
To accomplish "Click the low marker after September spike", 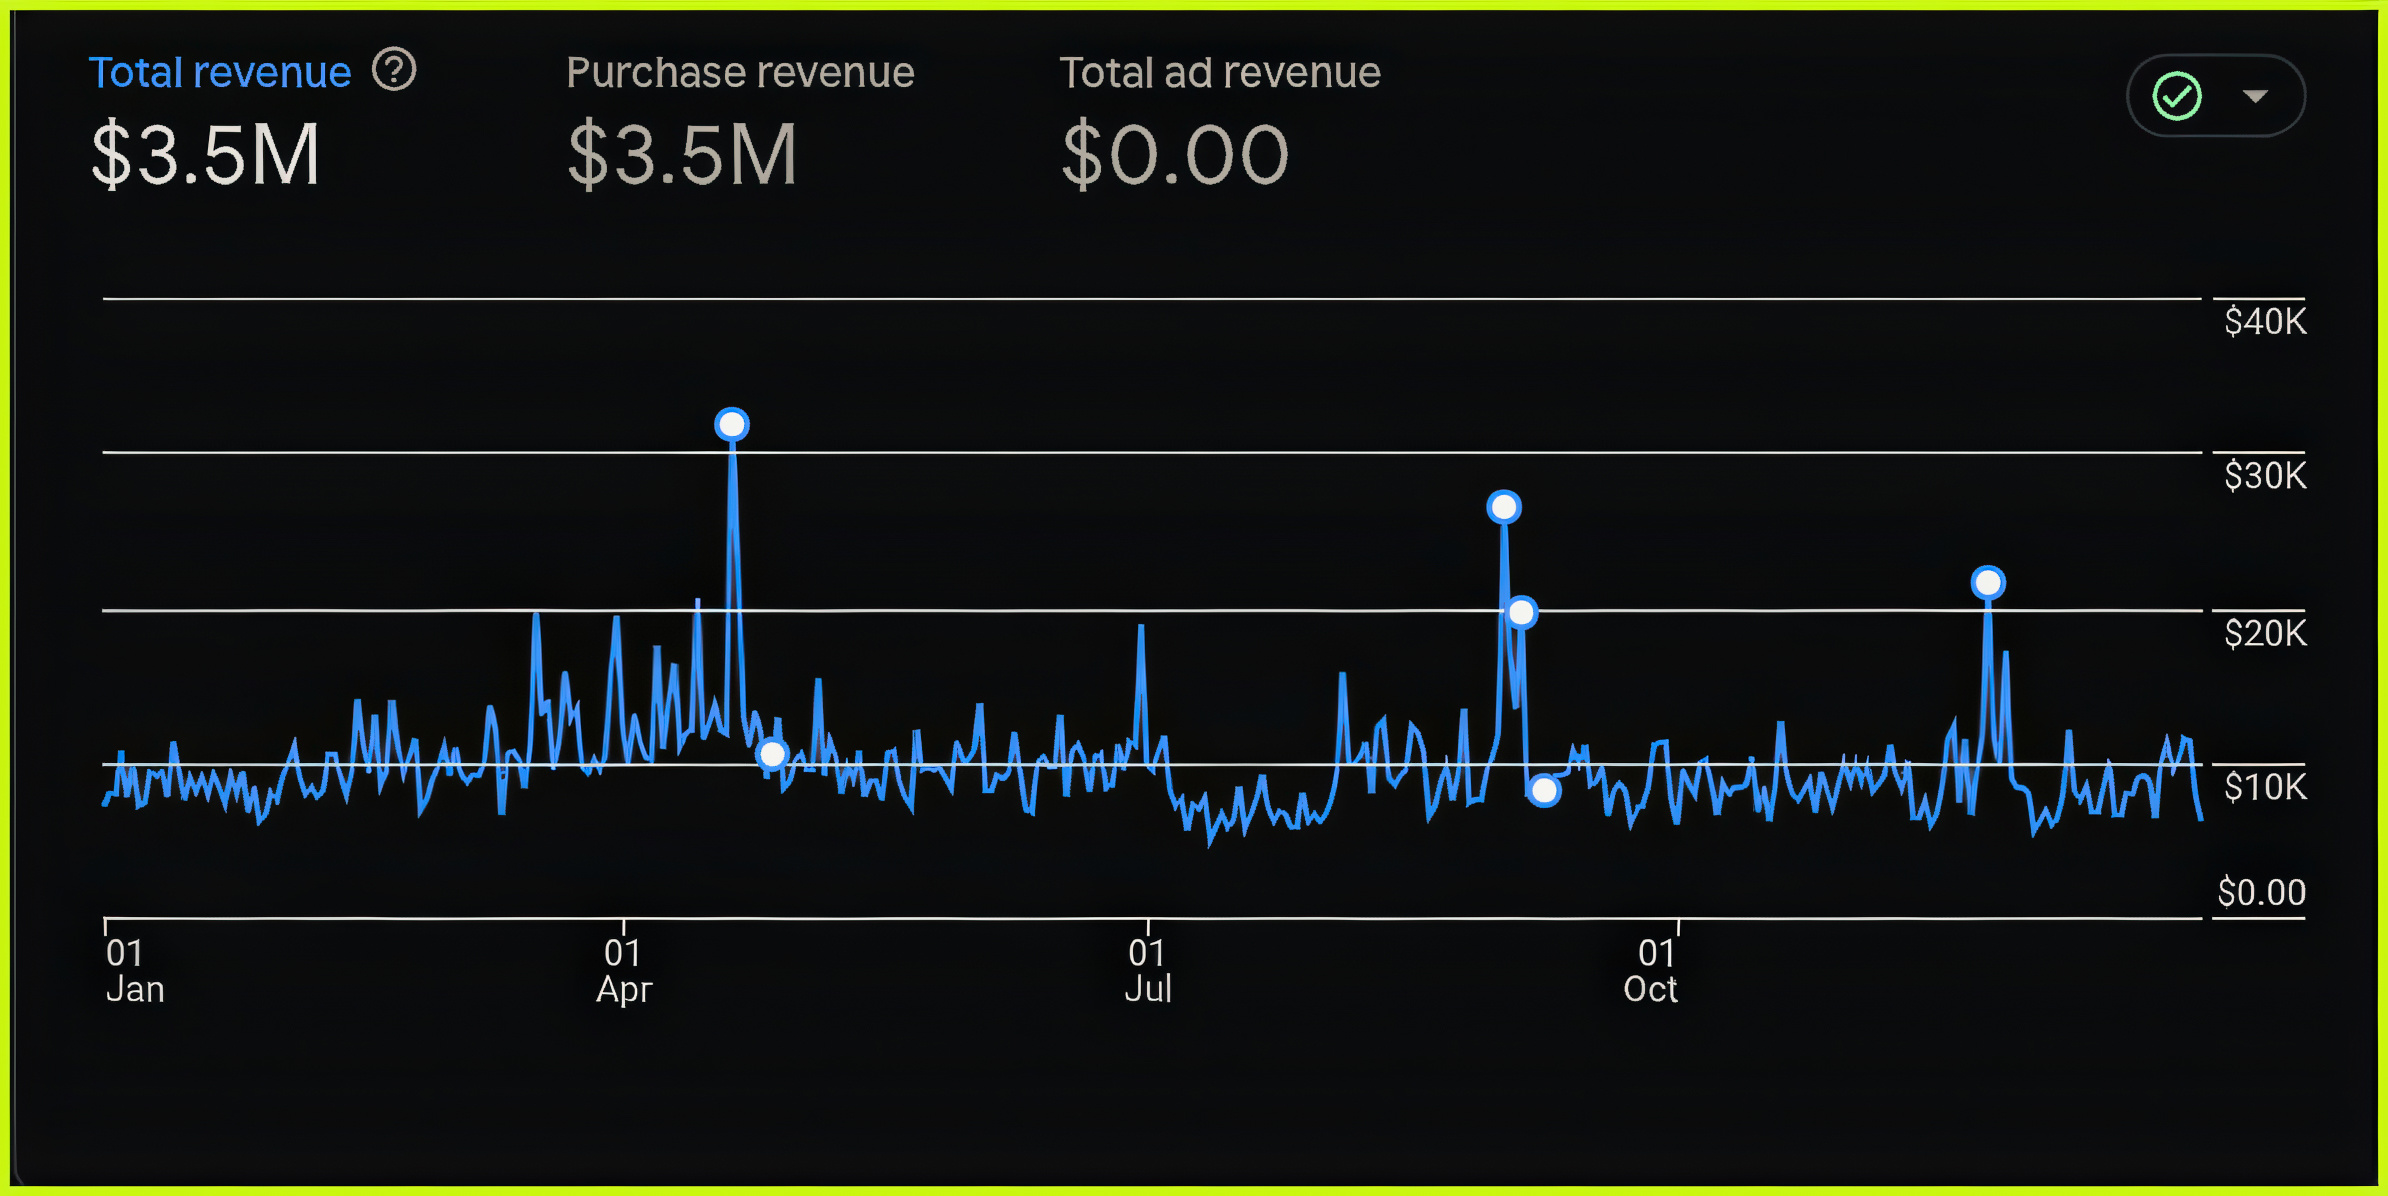I will (1544, 791).
